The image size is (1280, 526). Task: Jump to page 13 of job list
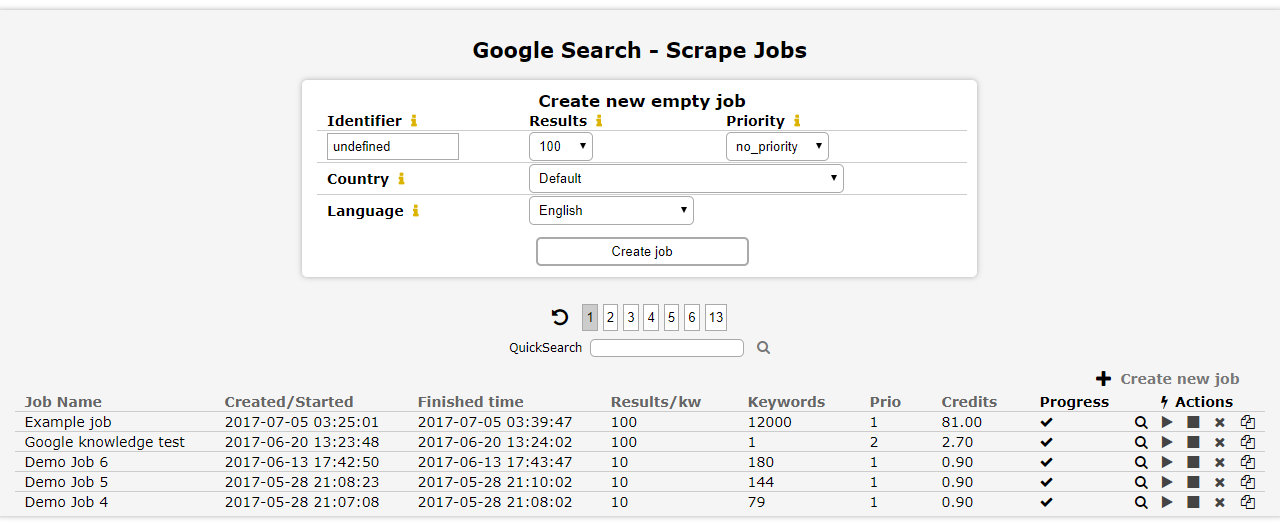coord(715,318)
